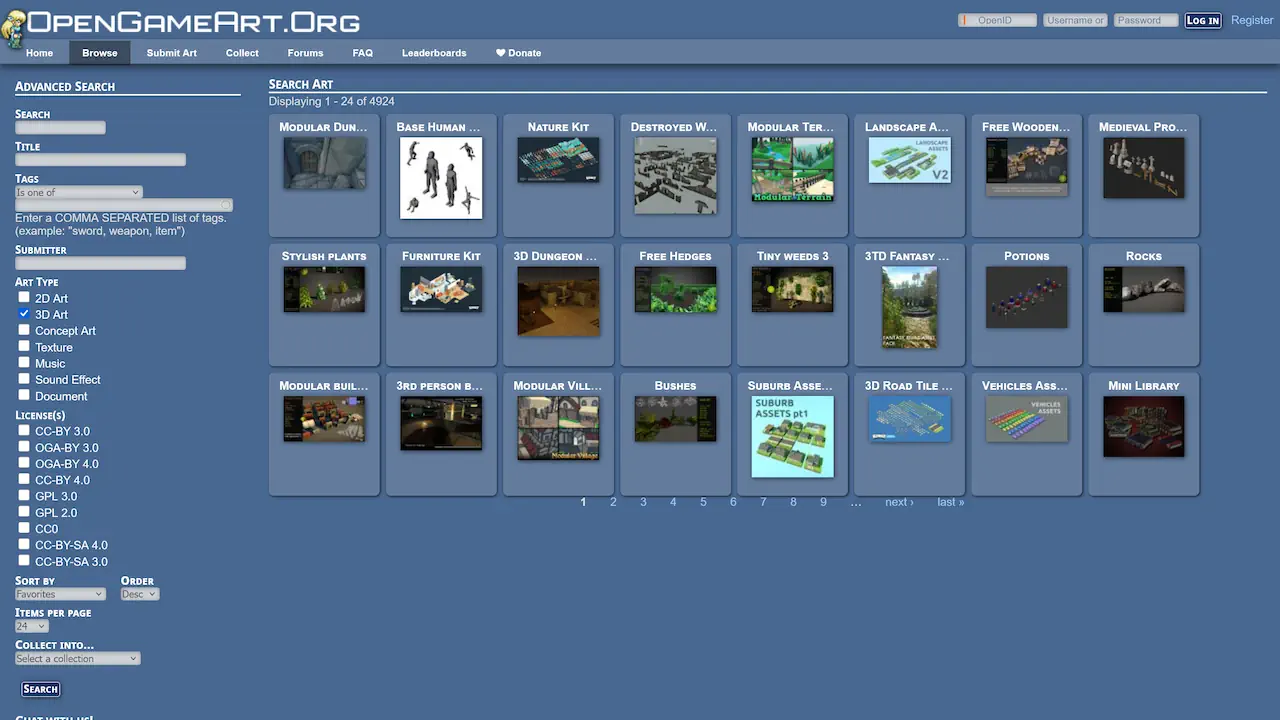This screenshot has width=1280, height=720.
Task: Focus the Username or e-mail field
Action: pyautogui.click(x=1075, y=20)
